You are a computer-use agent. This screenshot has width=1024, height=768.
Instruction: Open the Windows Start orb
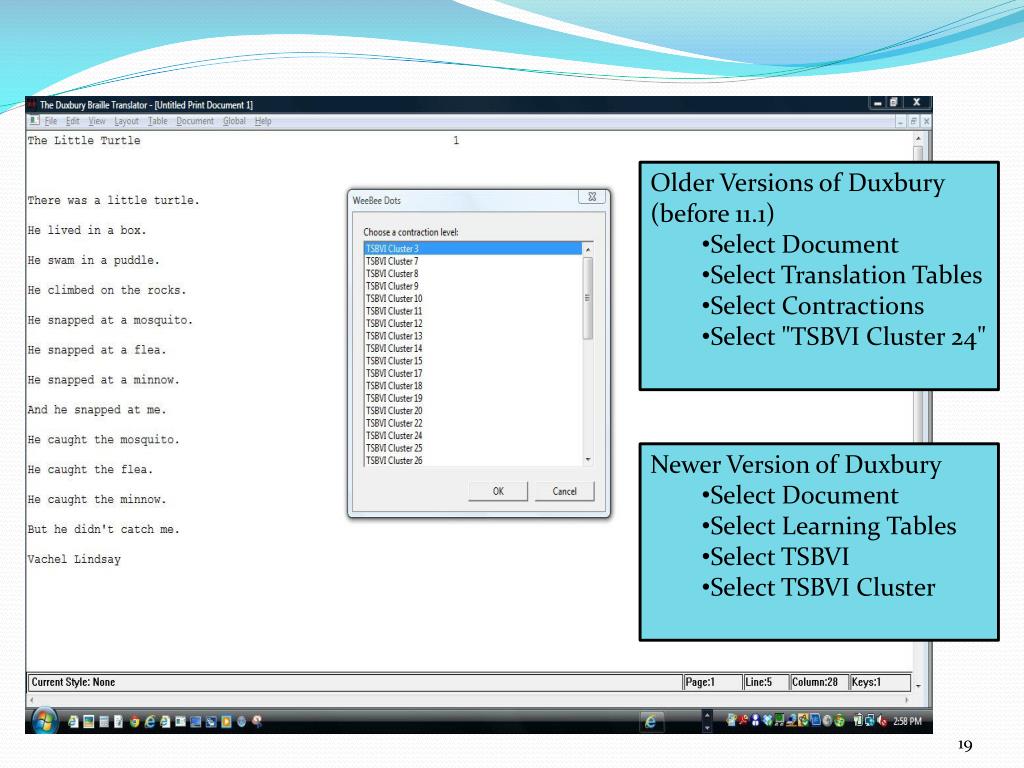pyautogui.click(x=44, y=721)
